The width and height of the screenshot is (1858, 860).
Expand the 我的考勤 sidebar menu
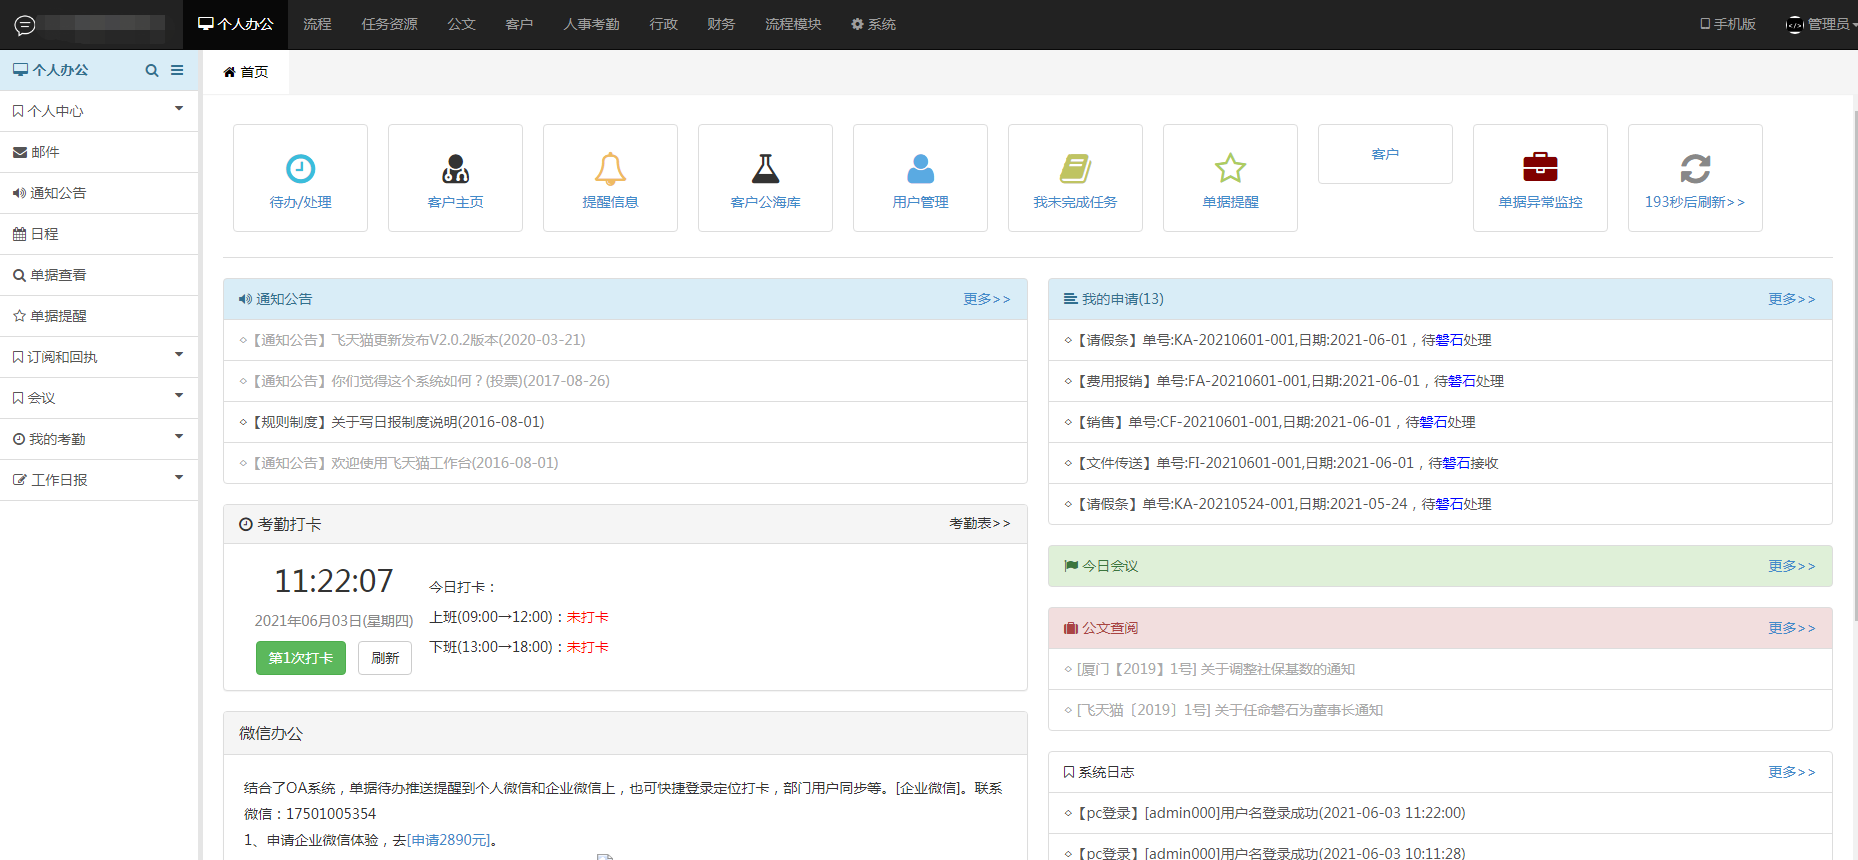pos(98,439)
